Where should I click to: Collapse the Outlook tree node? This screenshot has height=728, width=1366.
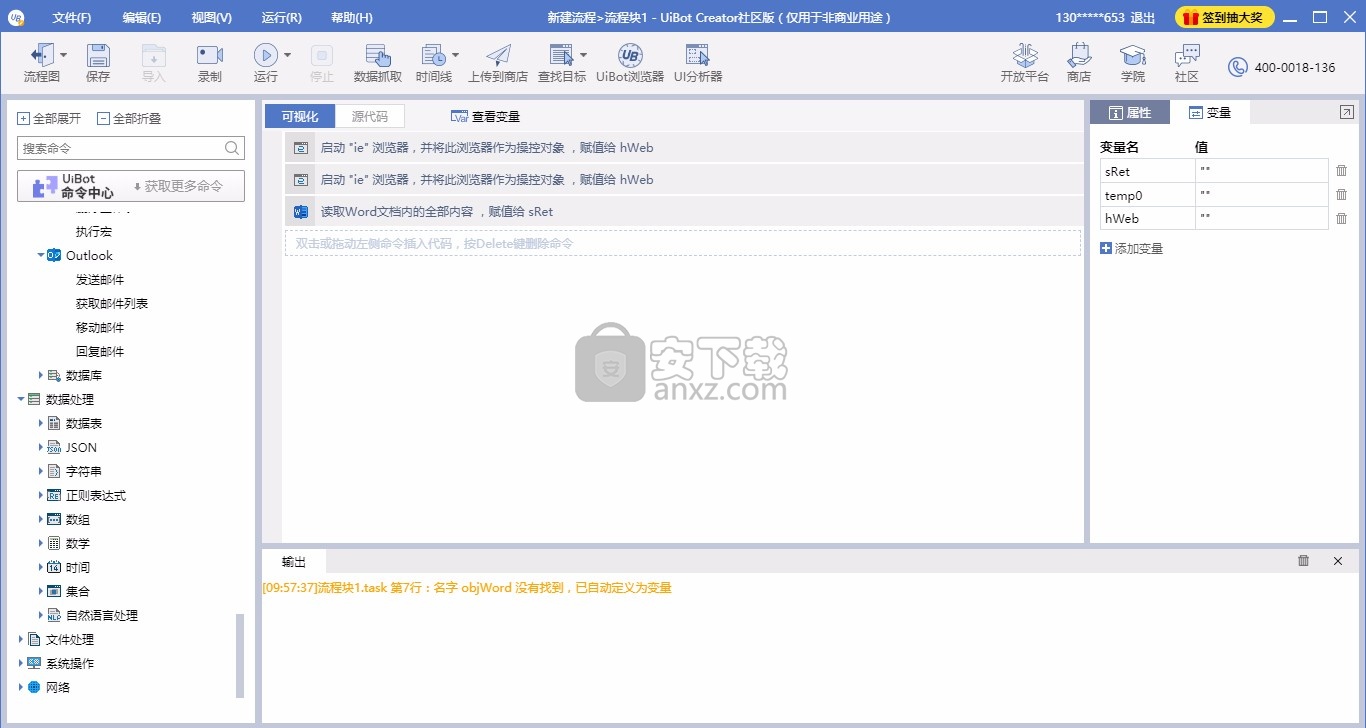click(41, 255)
